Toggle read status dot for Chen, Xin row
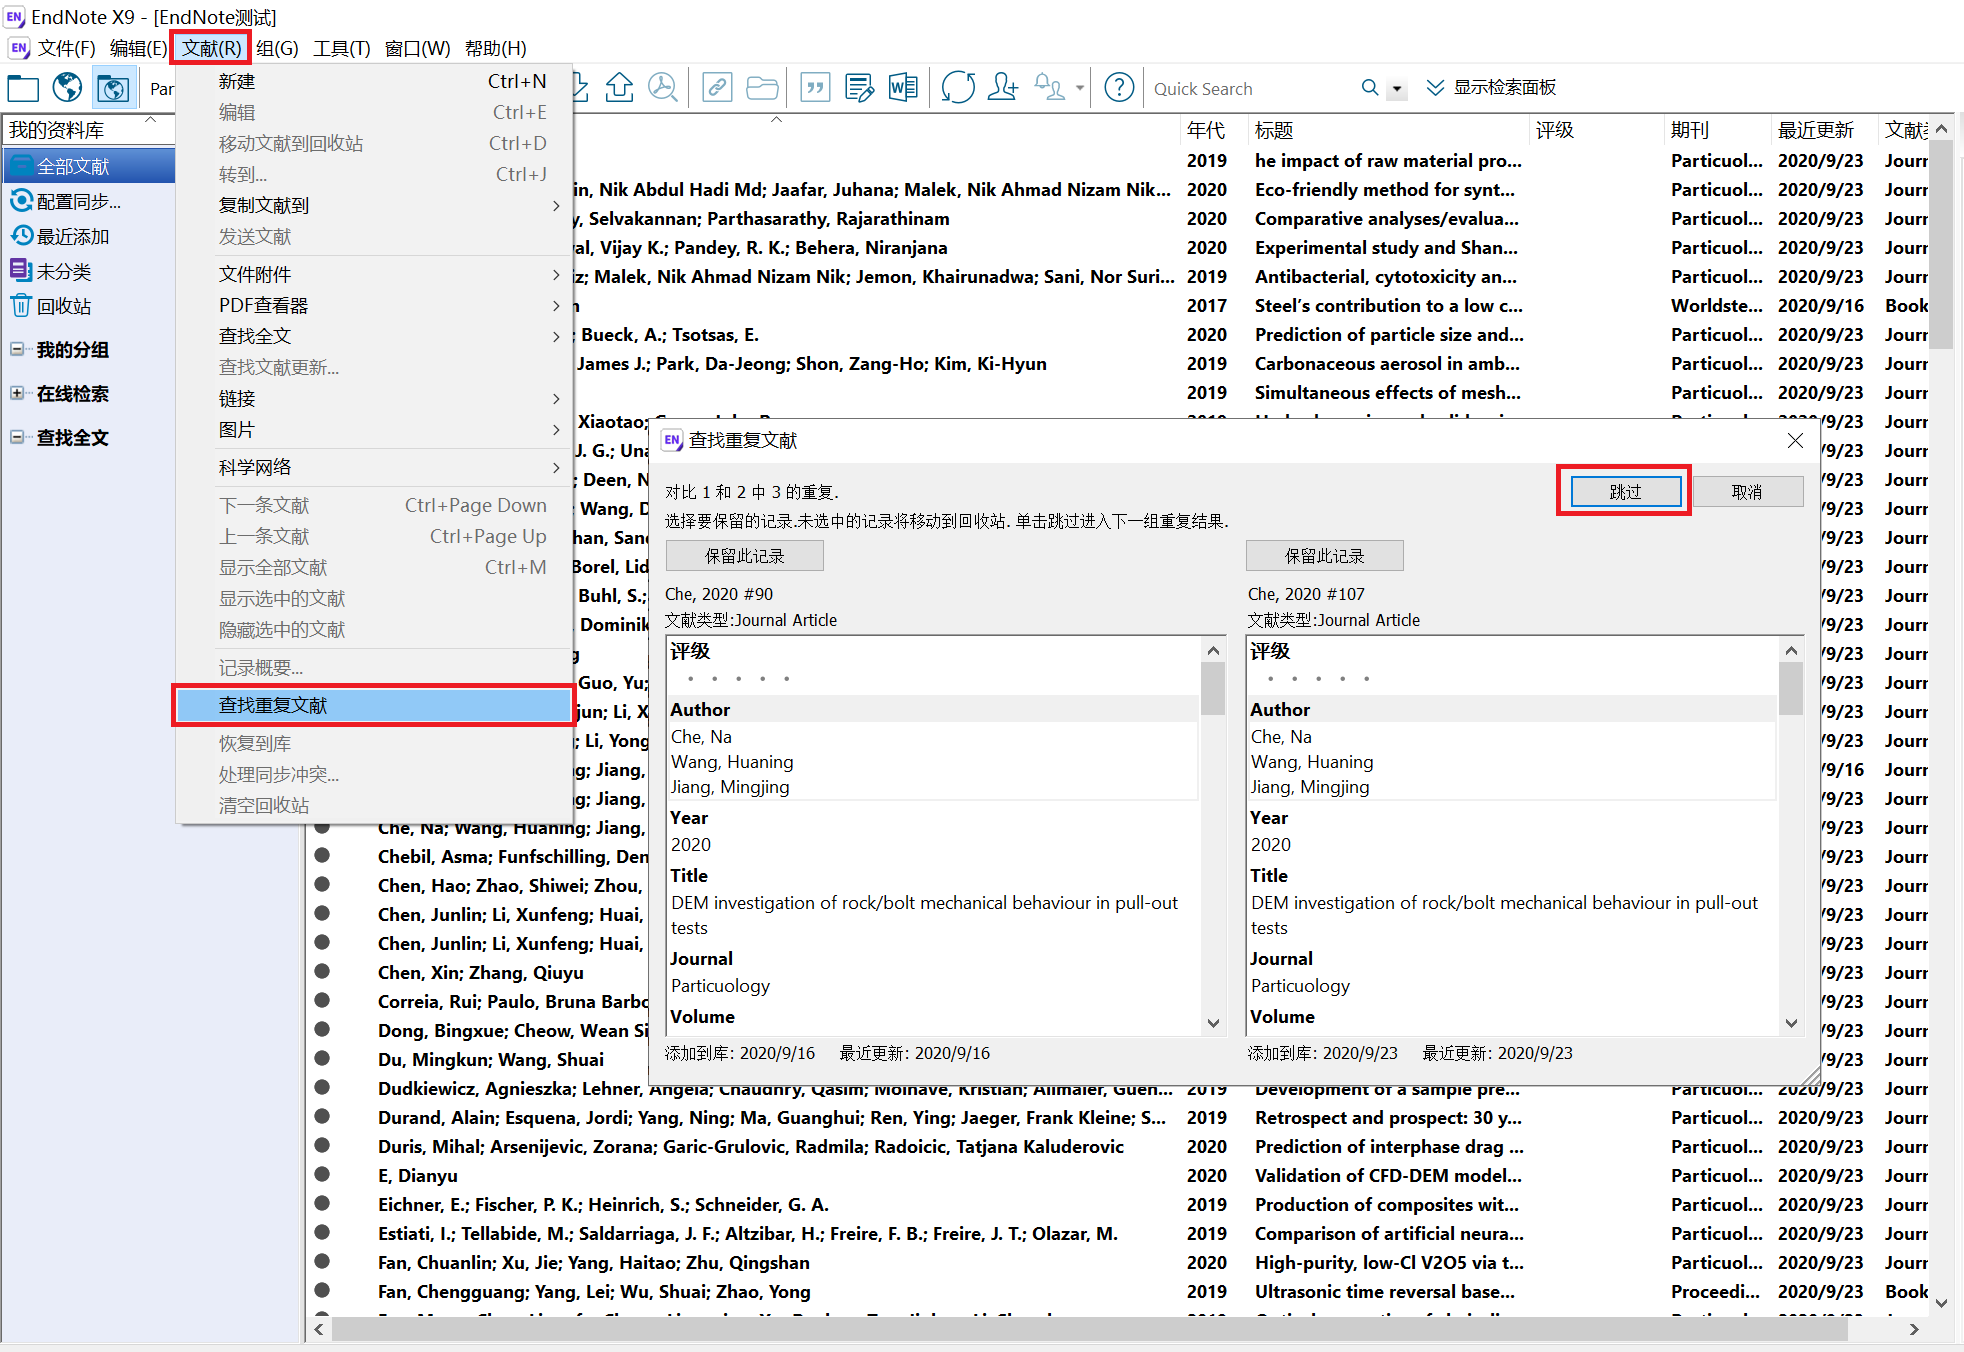 [x=322, y=972]
